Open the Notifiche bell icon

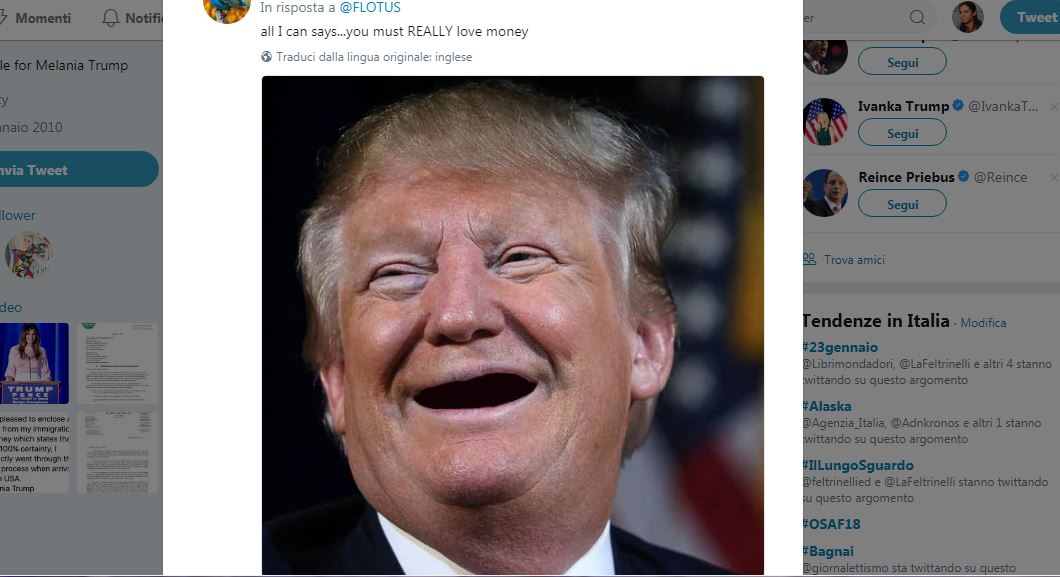coord(111,18)
